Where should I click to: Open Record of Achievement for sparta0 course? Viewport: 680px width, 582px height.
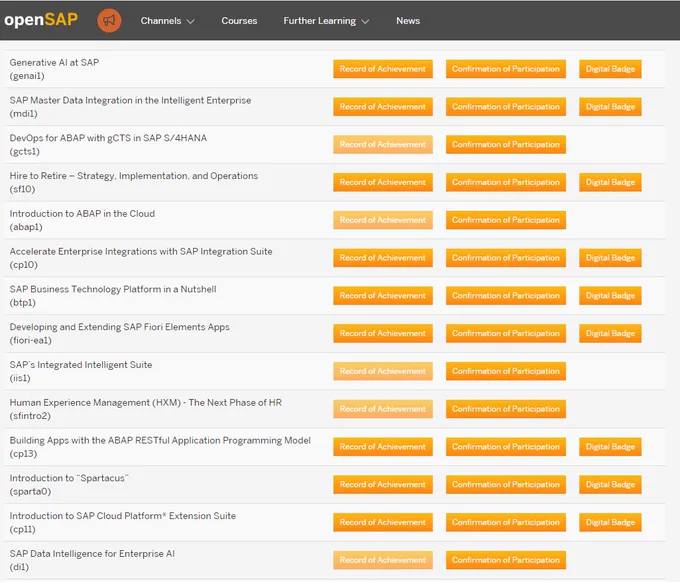(x=383, y=484)
